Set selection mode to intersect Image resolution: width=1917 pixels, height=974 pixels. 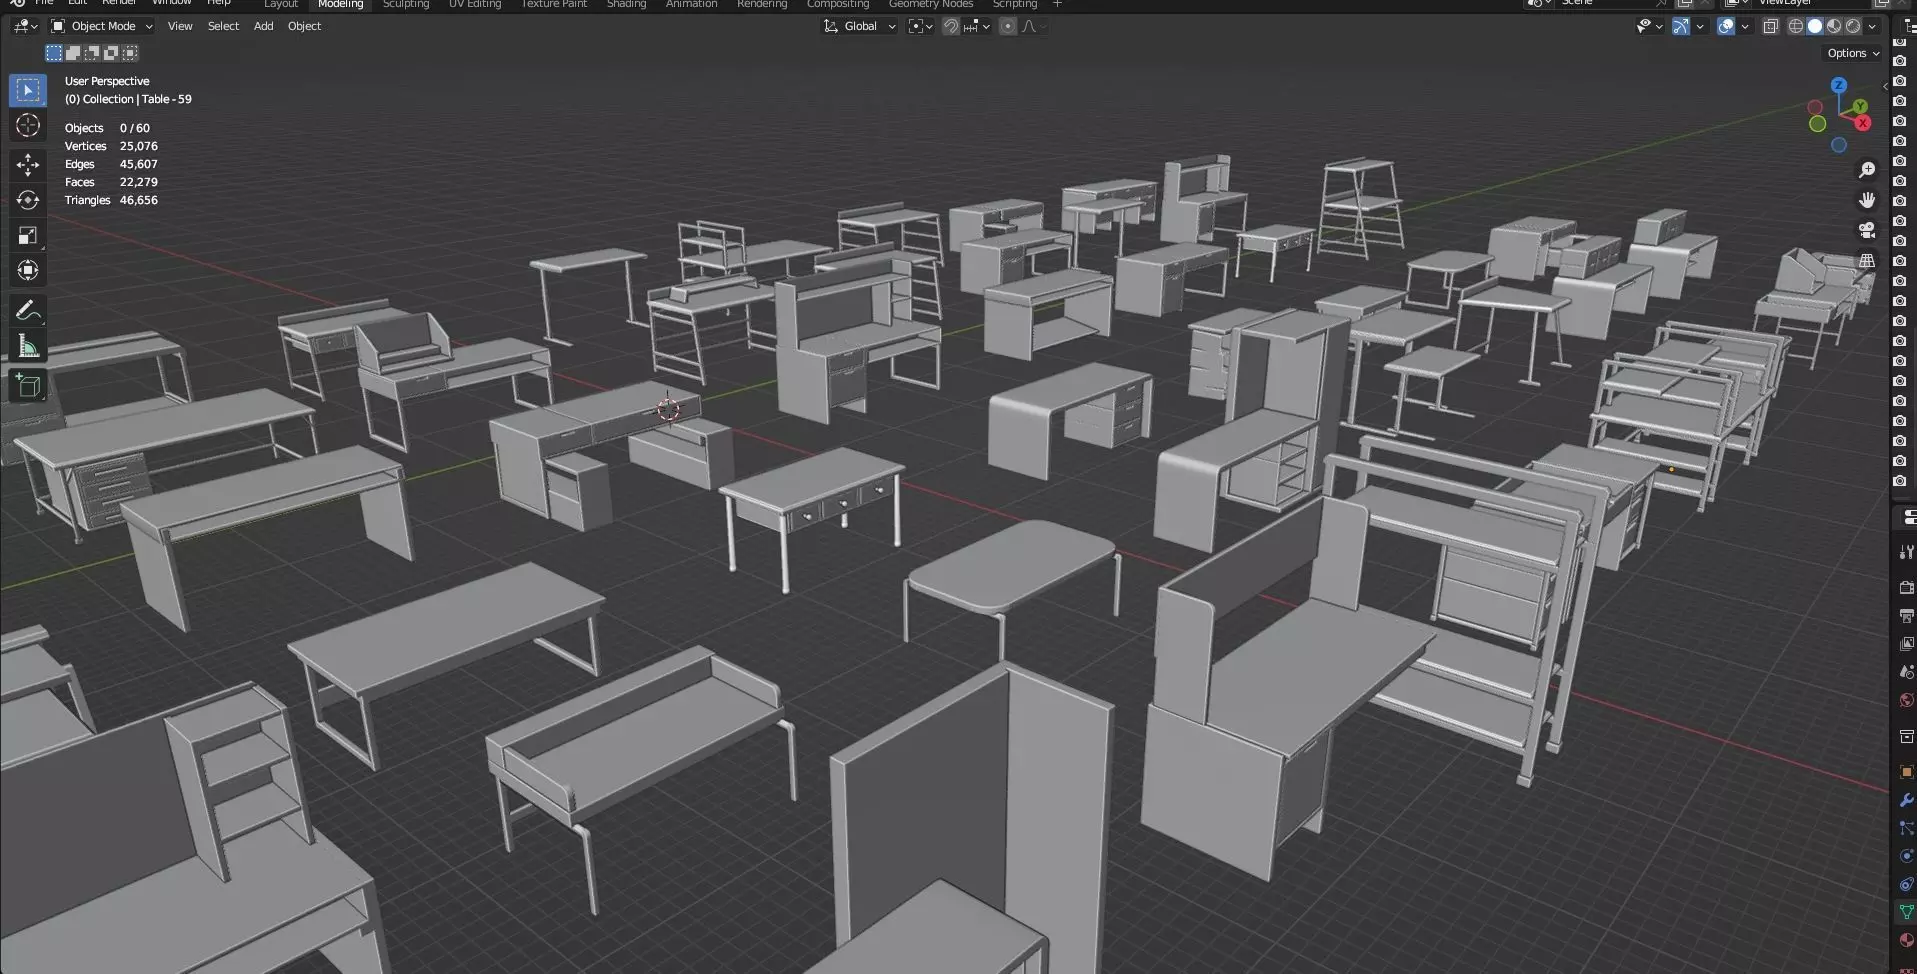pos(130,53)
